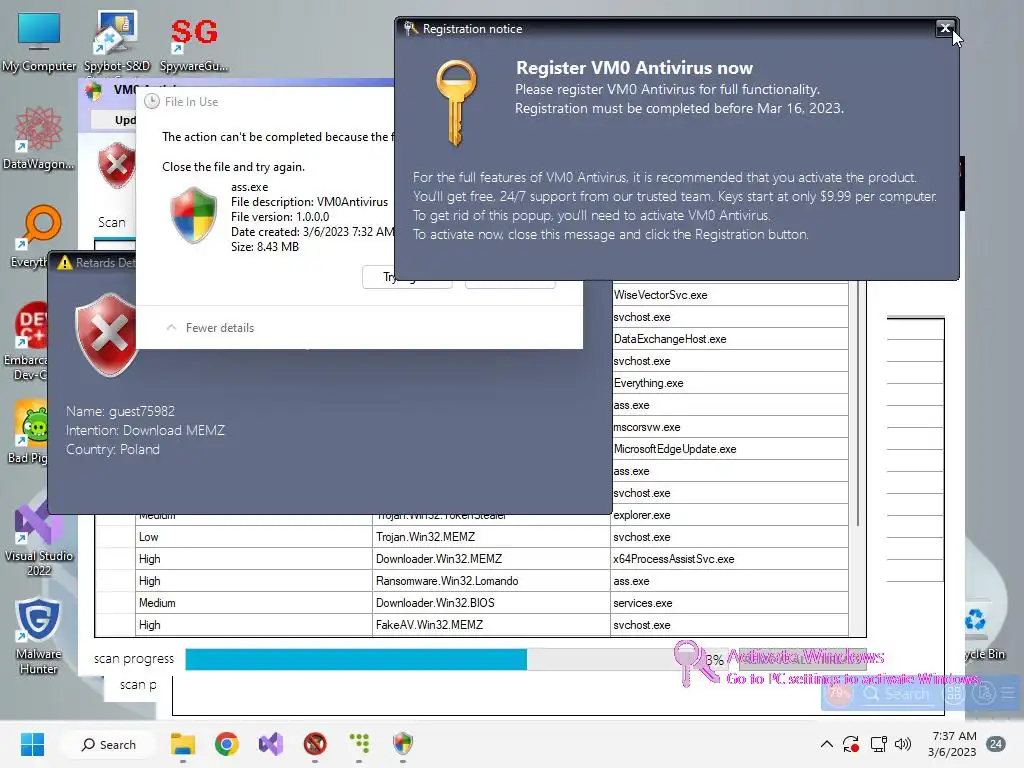Select explorer.exe process row
The height and width of the screenshot is (768, 1024).
pyautogui.click(x=729, y=515)
